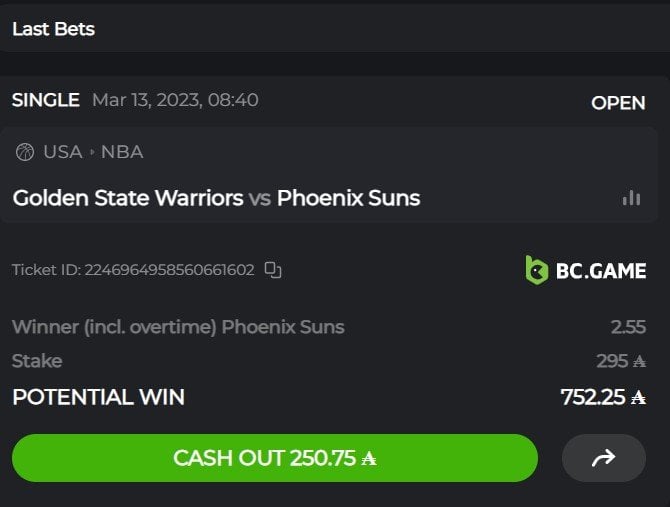Screen dimensions: 670x507
Task: Click the SINGLE bet type label
Action: coord(45,100)
